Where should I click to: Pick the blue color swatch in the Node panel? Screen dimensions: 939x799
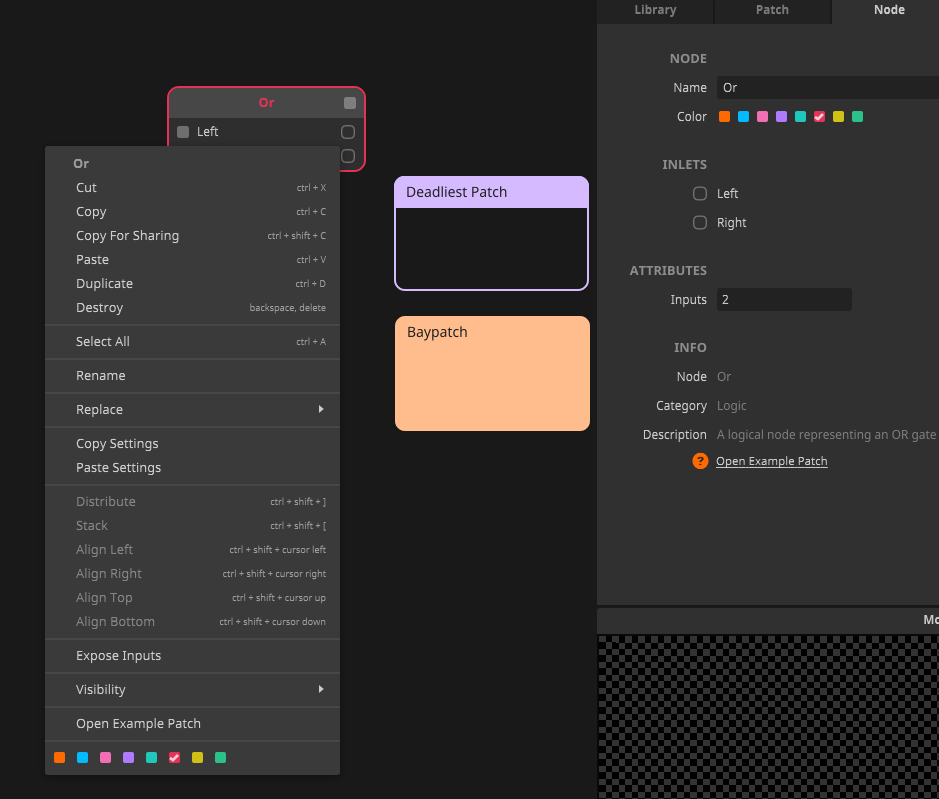(743, 117)
